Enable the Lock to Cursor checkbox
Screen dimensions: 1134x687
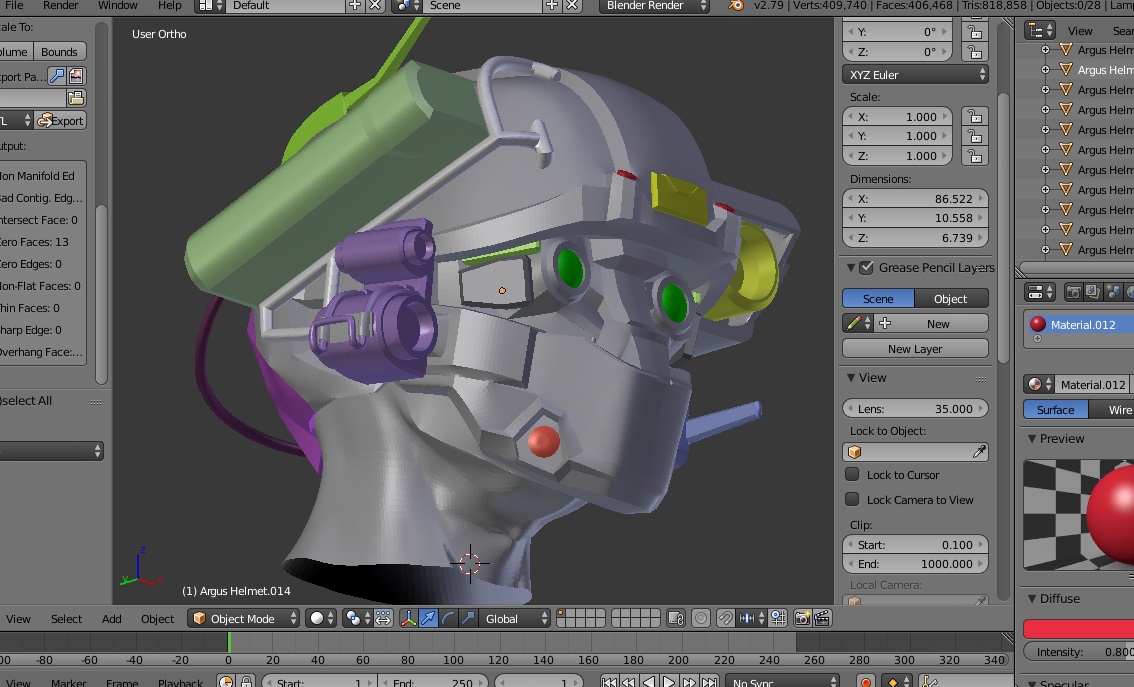click(852, 475)
